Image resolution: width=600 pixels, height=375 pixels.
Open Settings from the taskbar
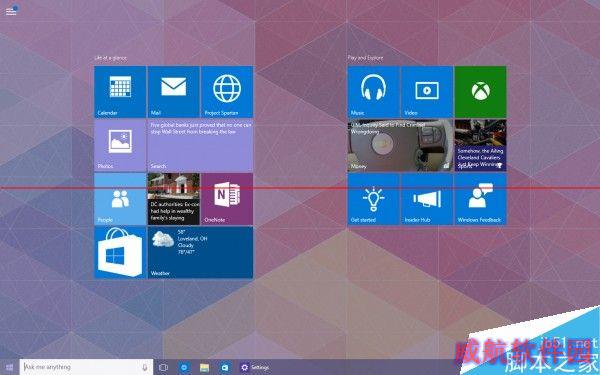[x=255, y=367]
